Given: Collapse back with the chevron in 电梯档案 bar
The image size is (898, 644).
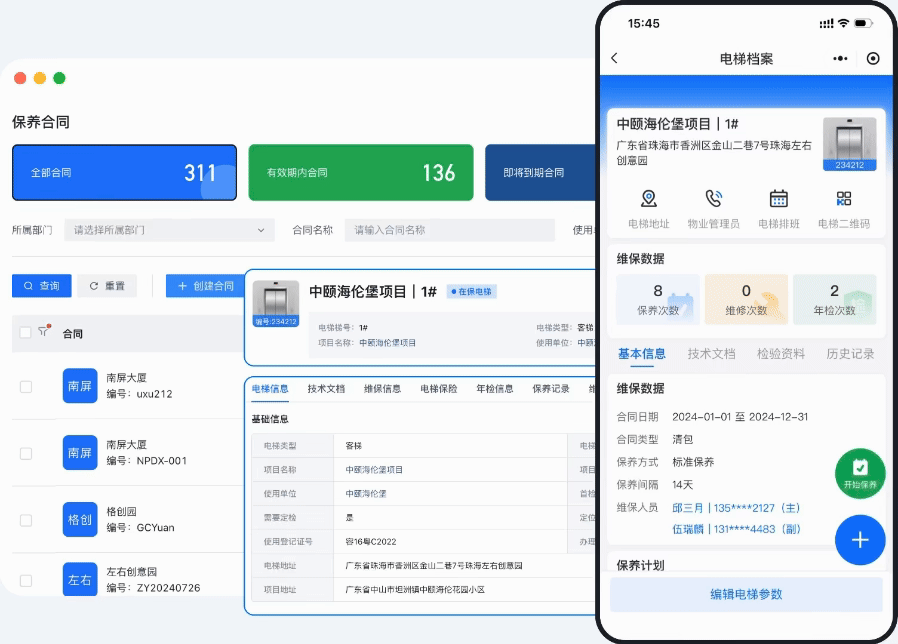Looking at the screenshot, I should pos(614,58).
